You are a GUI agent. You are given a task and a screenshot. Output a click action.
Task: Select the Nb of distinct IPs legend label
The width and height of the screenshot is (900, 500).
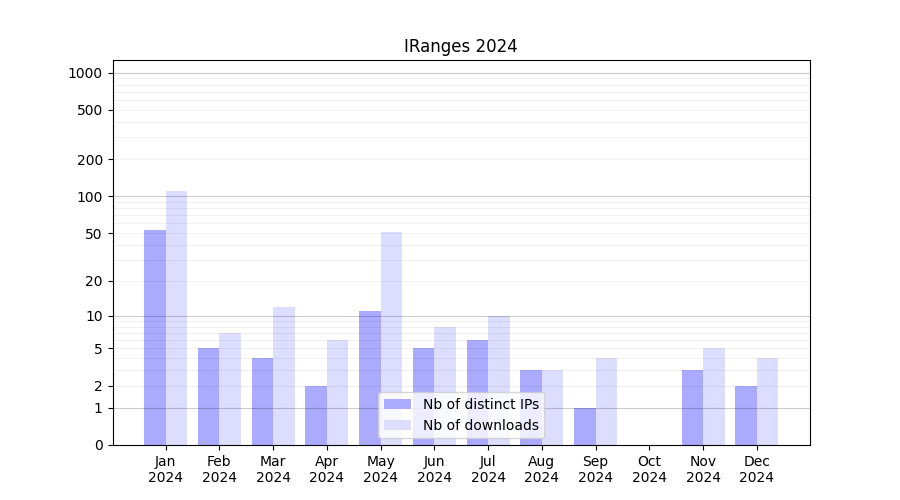pyautogui.click(x=480, y=404)
